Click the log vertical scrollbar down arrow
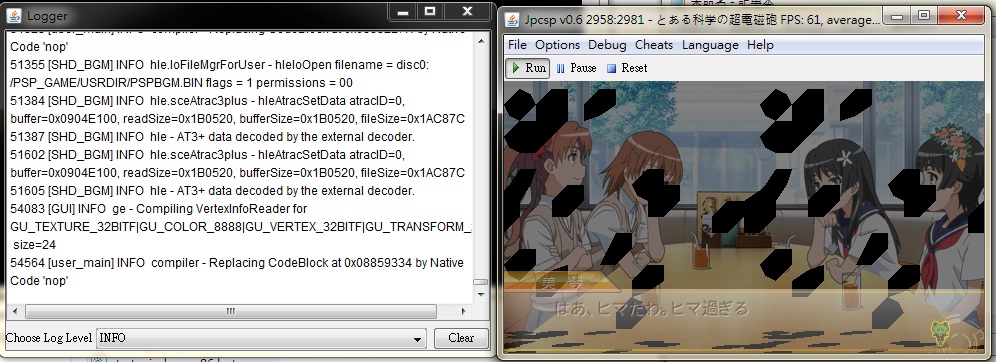The height and width of the screenshot is (362, 996). point(481,294)
